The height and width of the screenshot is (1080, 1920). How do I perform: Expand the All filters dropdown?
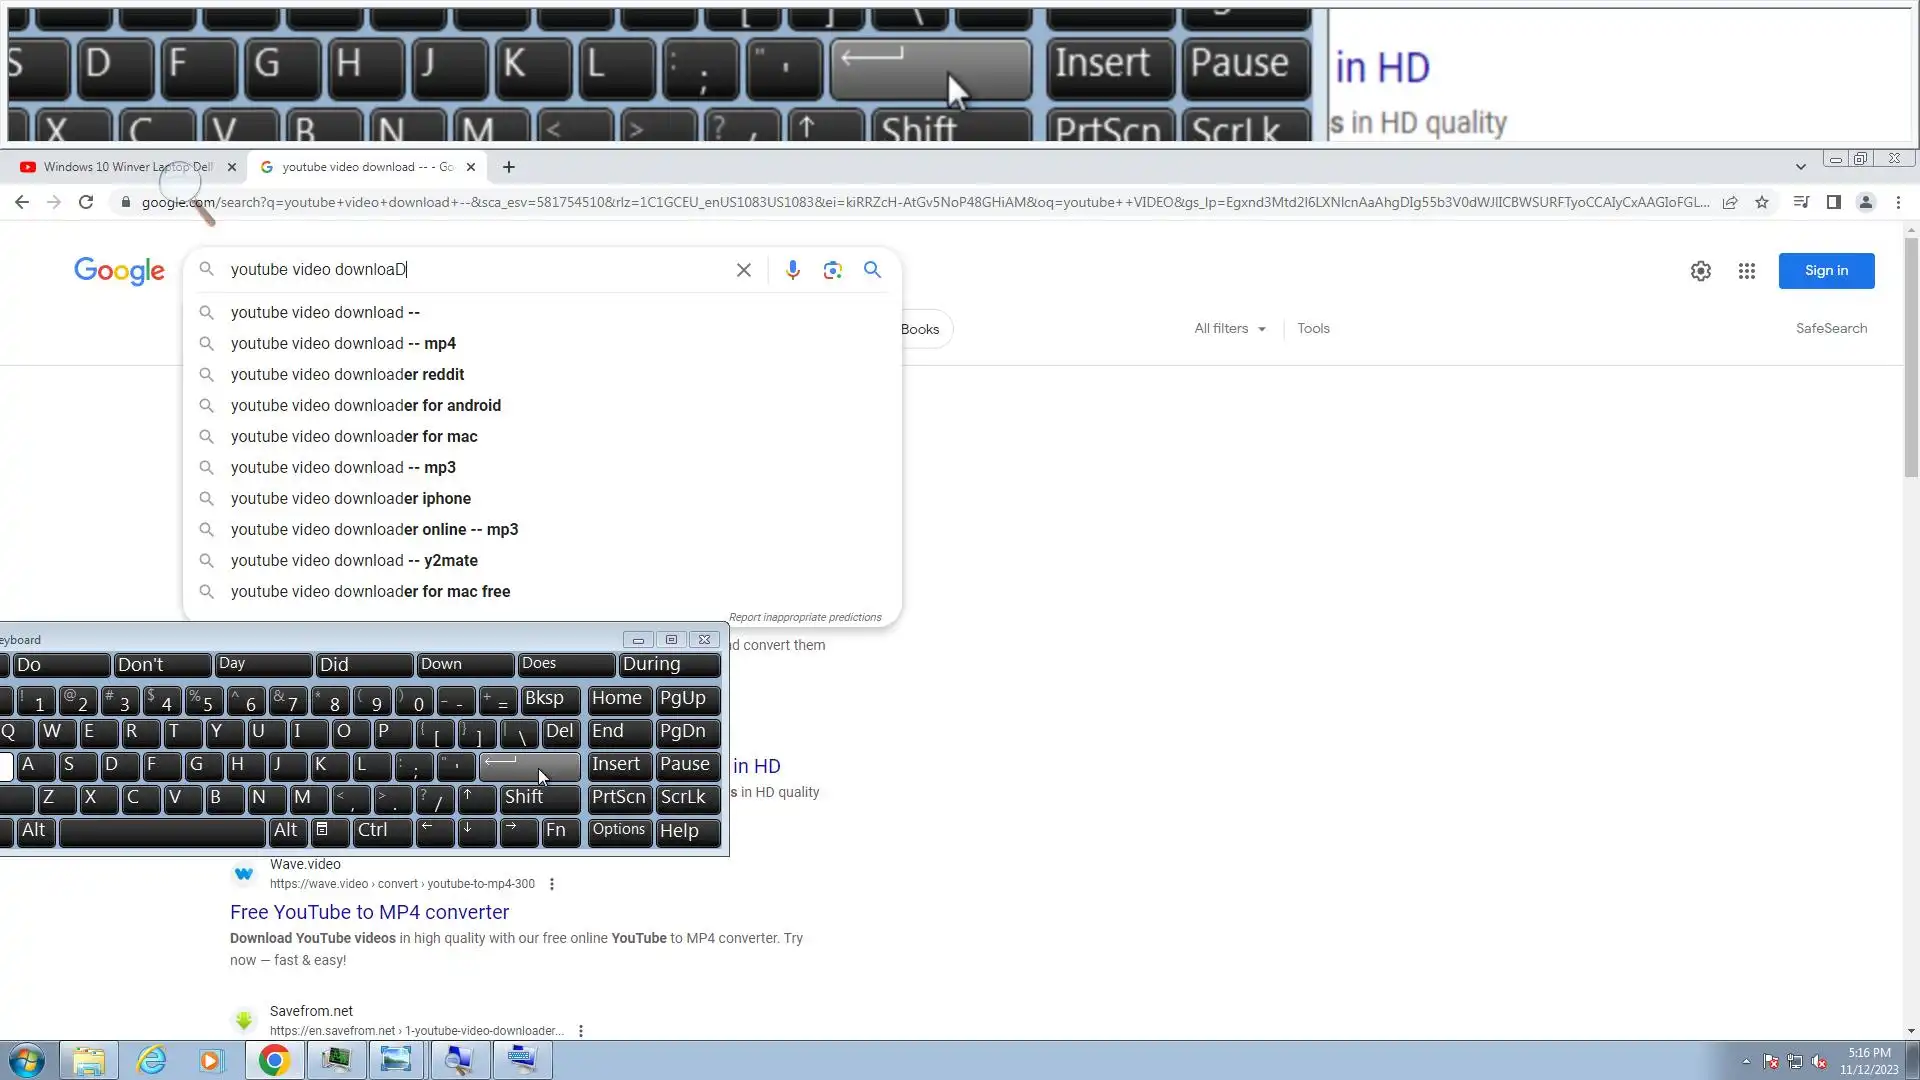click(1229, 329)
